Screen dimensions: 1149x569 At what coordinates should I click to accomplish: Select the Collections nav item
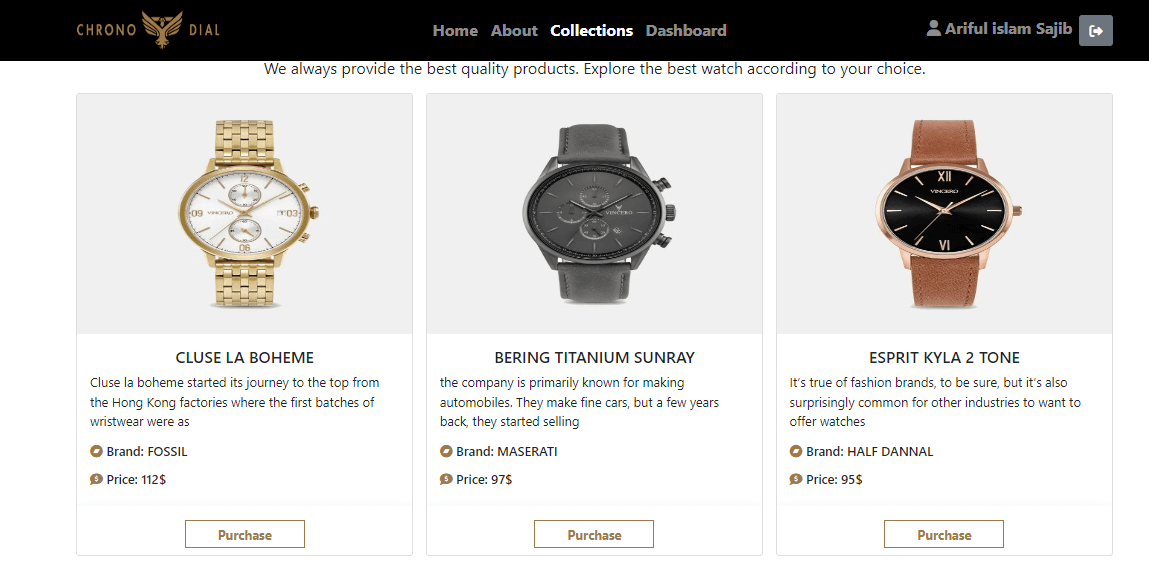(x=591, y=31)
